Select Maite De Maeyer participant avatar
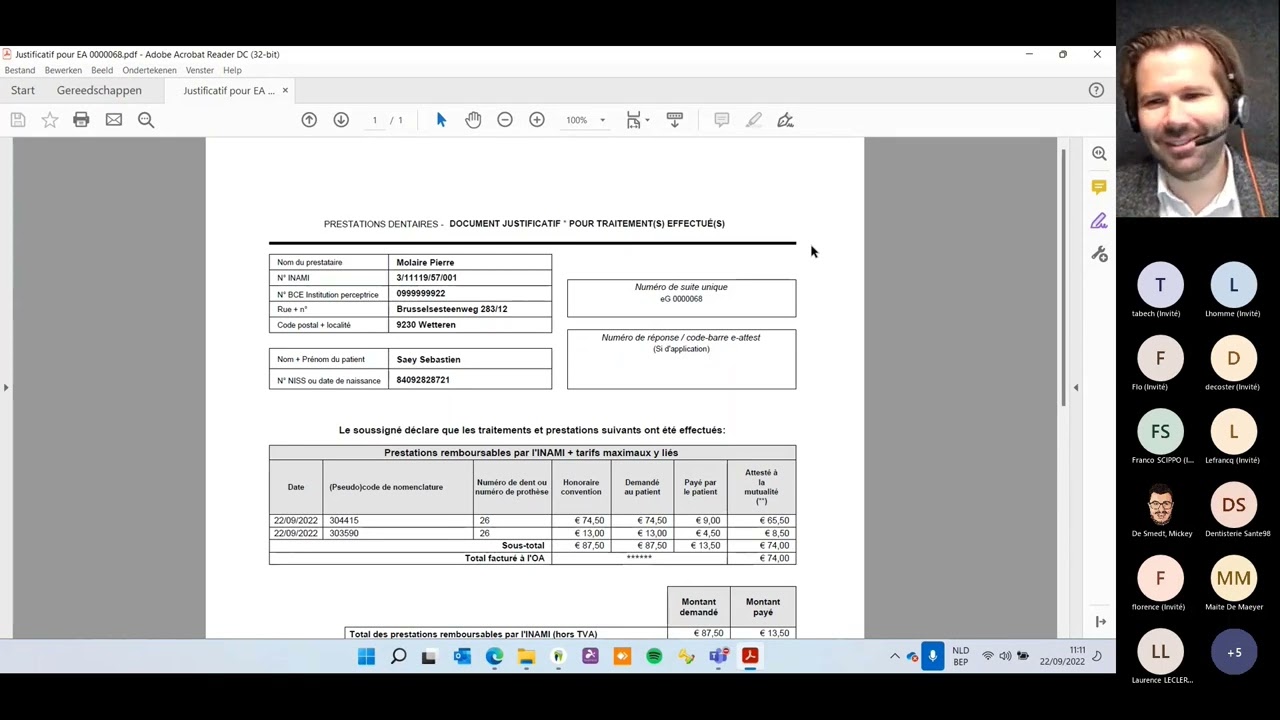The width and height of the screenshot is (1280, 720). pyautogui.click(x=1234, y=578)
